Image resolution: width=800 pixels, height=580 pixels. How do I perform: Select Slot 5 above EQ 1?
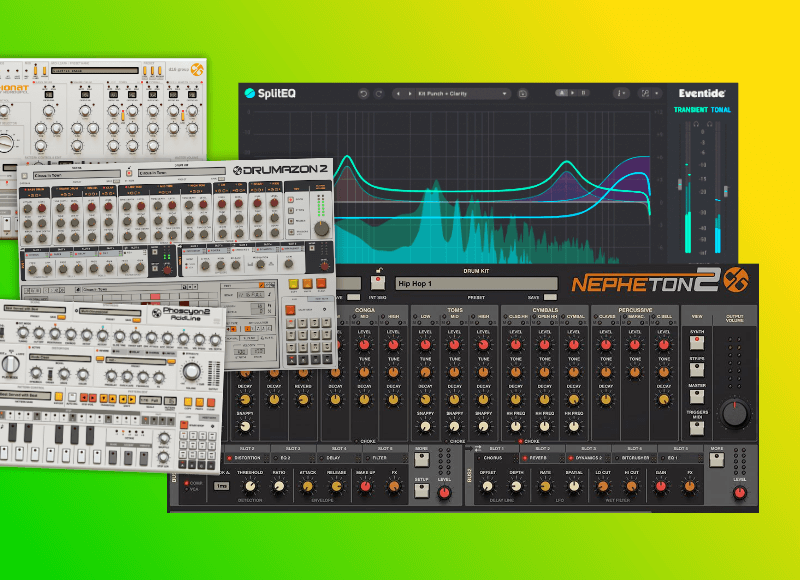tap(680, 448)
